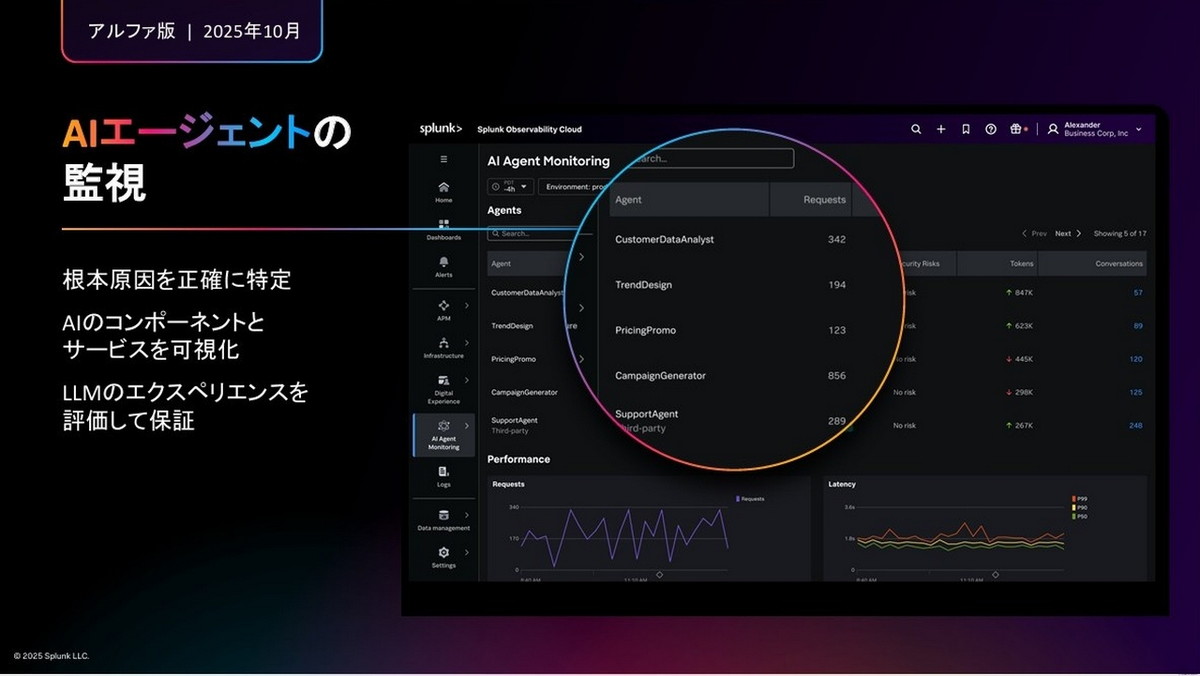Viewport: 1200px width, 676px height.
Task: Click Next to view more agents
Action: [1063, 233]
